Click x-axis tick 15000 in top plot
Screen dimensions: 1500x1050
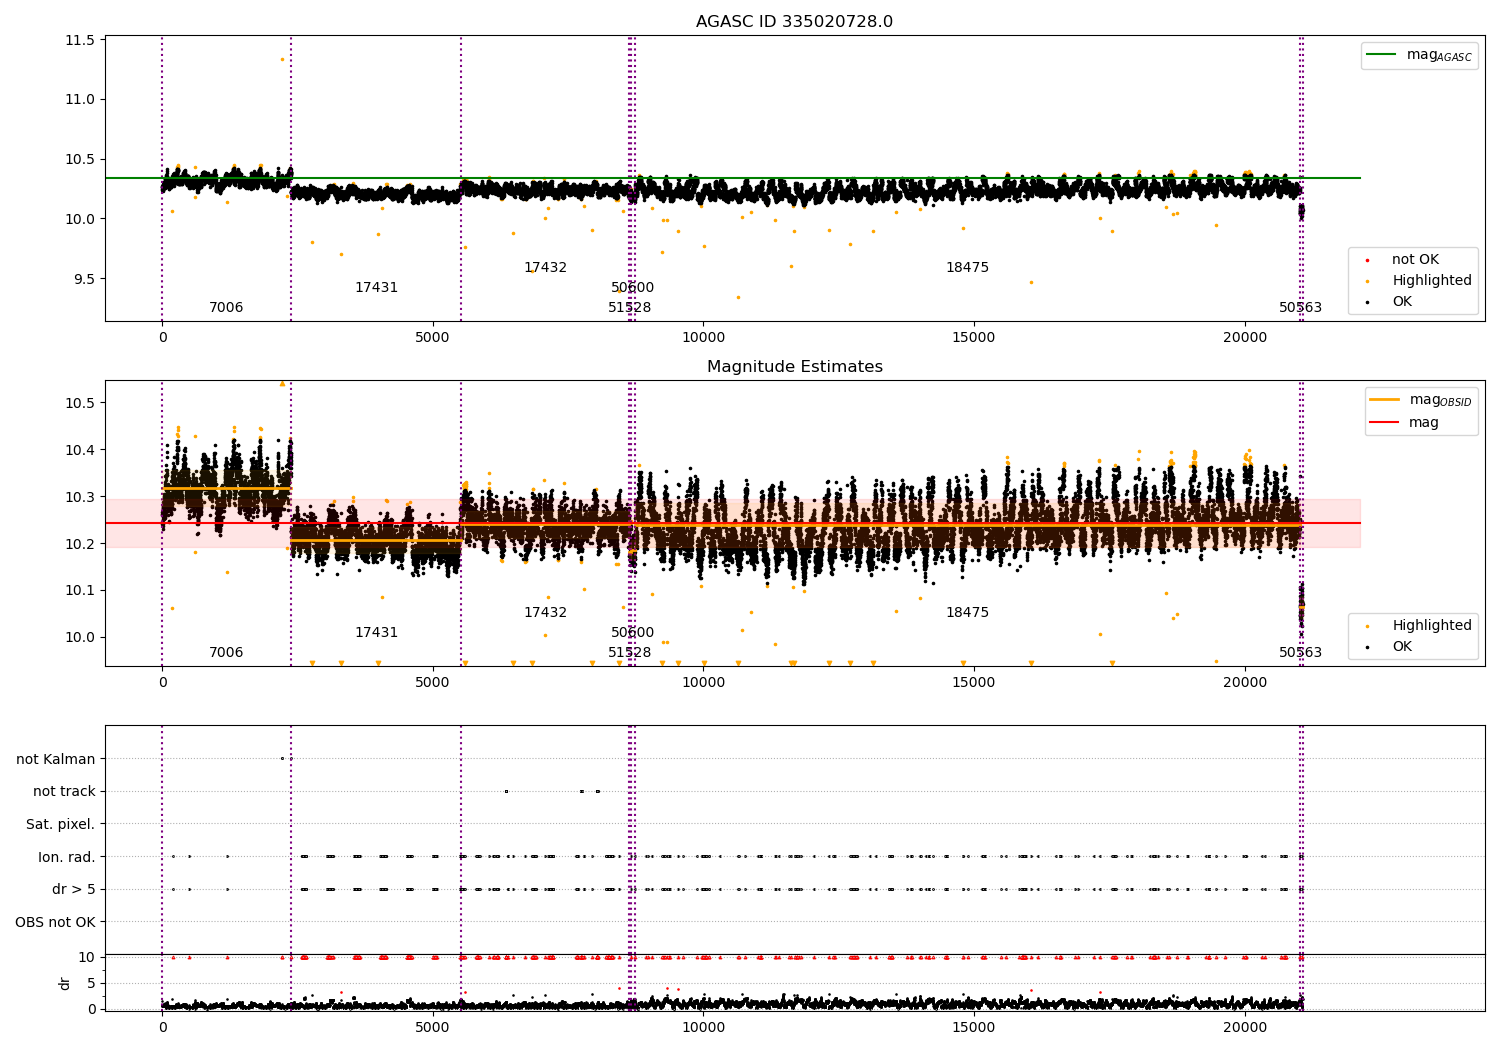pyautogui.click(x=974, y=338)
